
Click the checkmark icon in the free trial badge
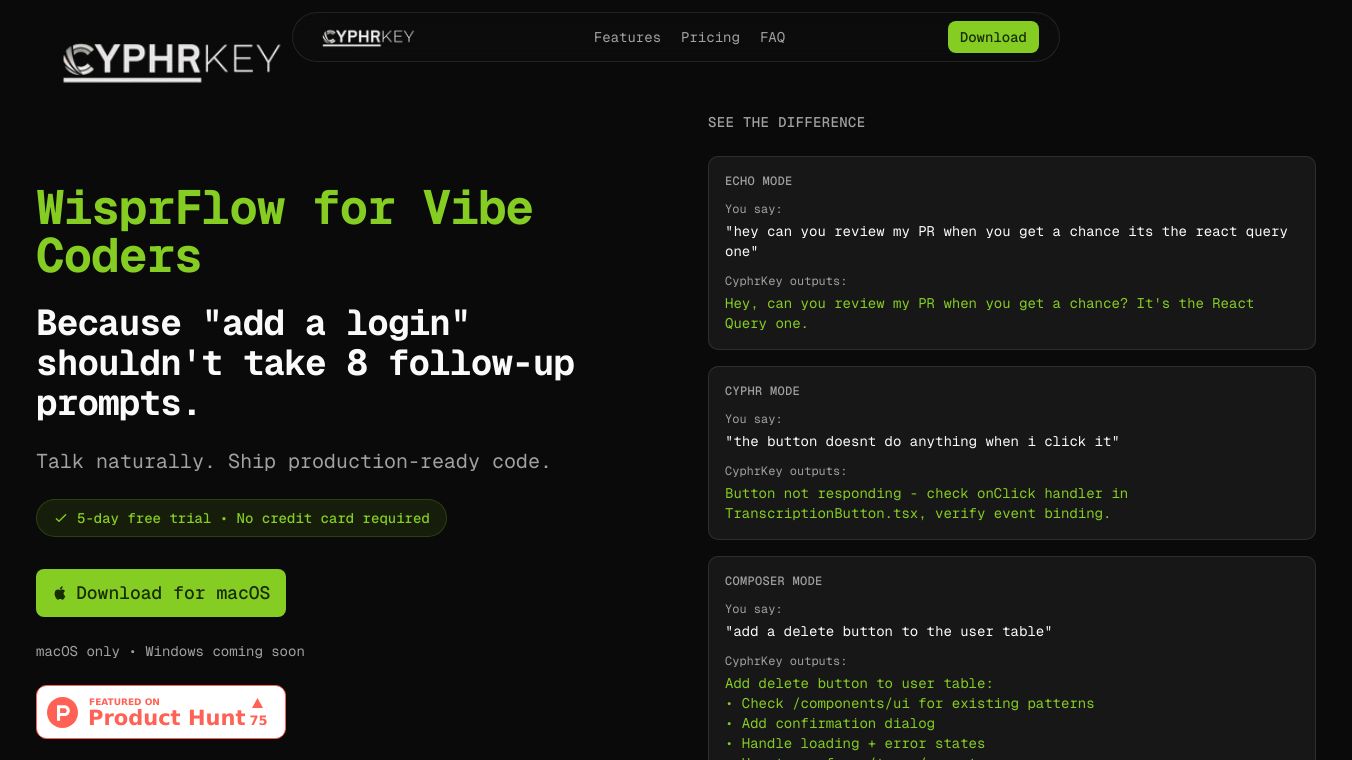pyautogui.click(x=61, y=518)
